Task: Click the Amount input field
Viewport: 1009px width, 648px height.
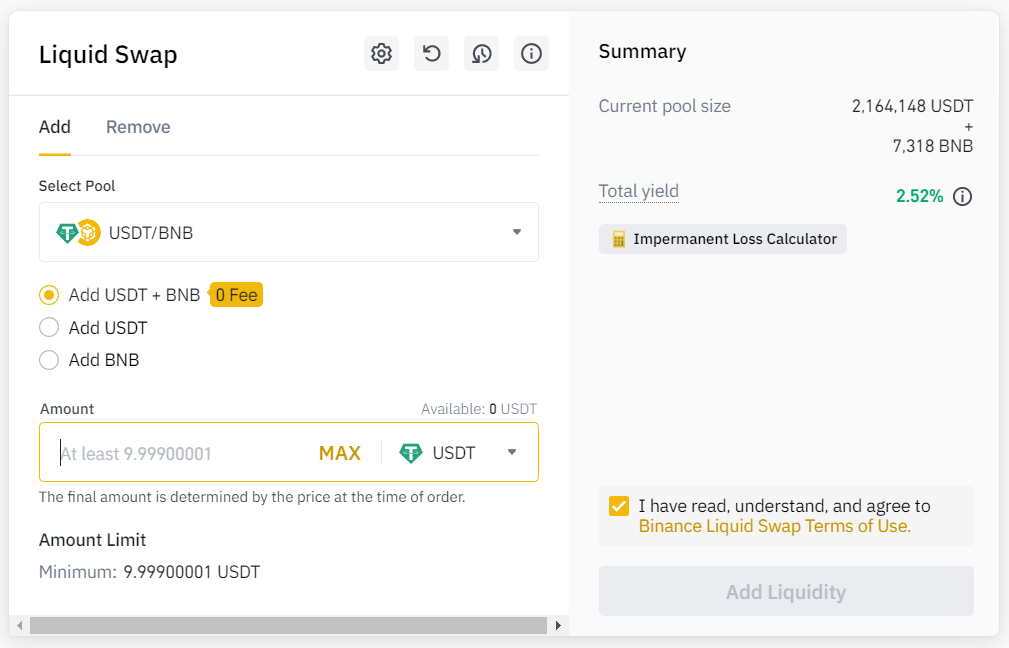Action: (x=180, y=453)
